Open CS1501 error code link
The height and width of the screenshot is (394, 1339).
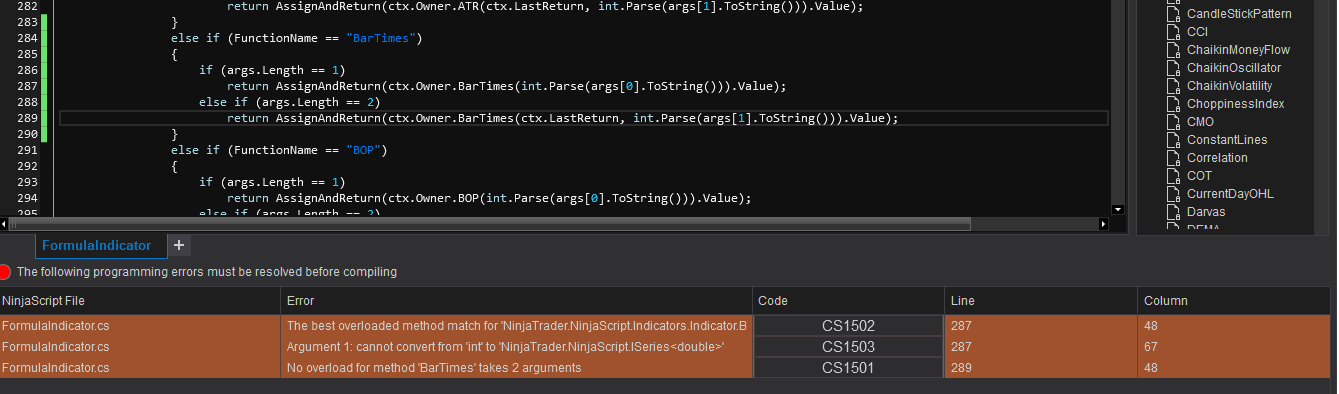click(848, 368)
